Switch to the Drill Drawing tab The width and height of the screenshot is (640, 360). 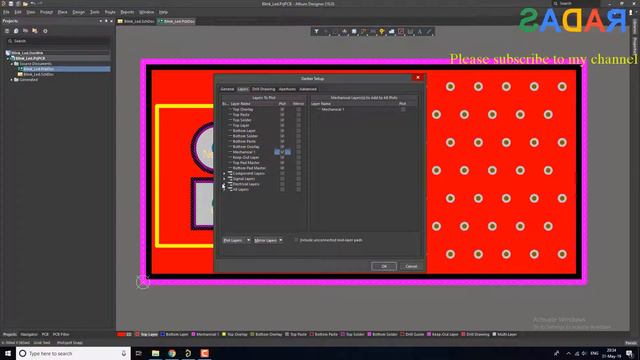coord(263,89)
